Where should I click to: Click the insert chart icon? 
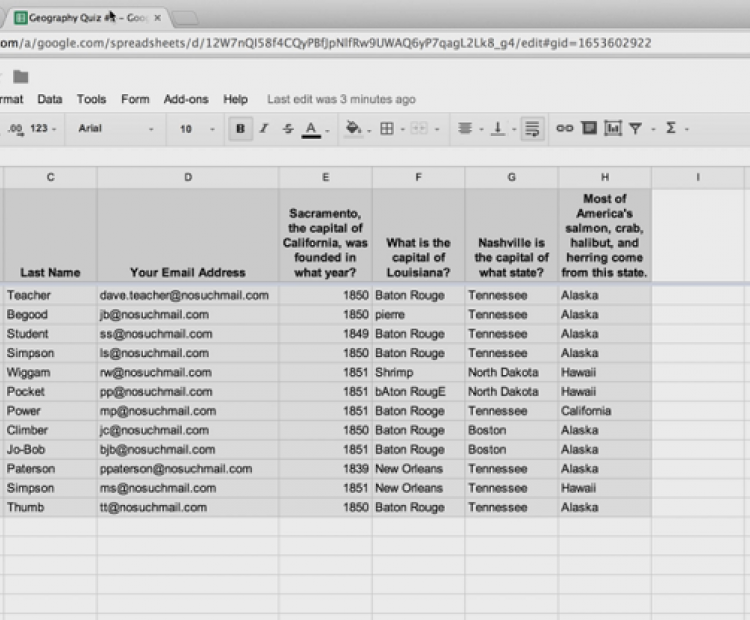click(x=612, y=129)
